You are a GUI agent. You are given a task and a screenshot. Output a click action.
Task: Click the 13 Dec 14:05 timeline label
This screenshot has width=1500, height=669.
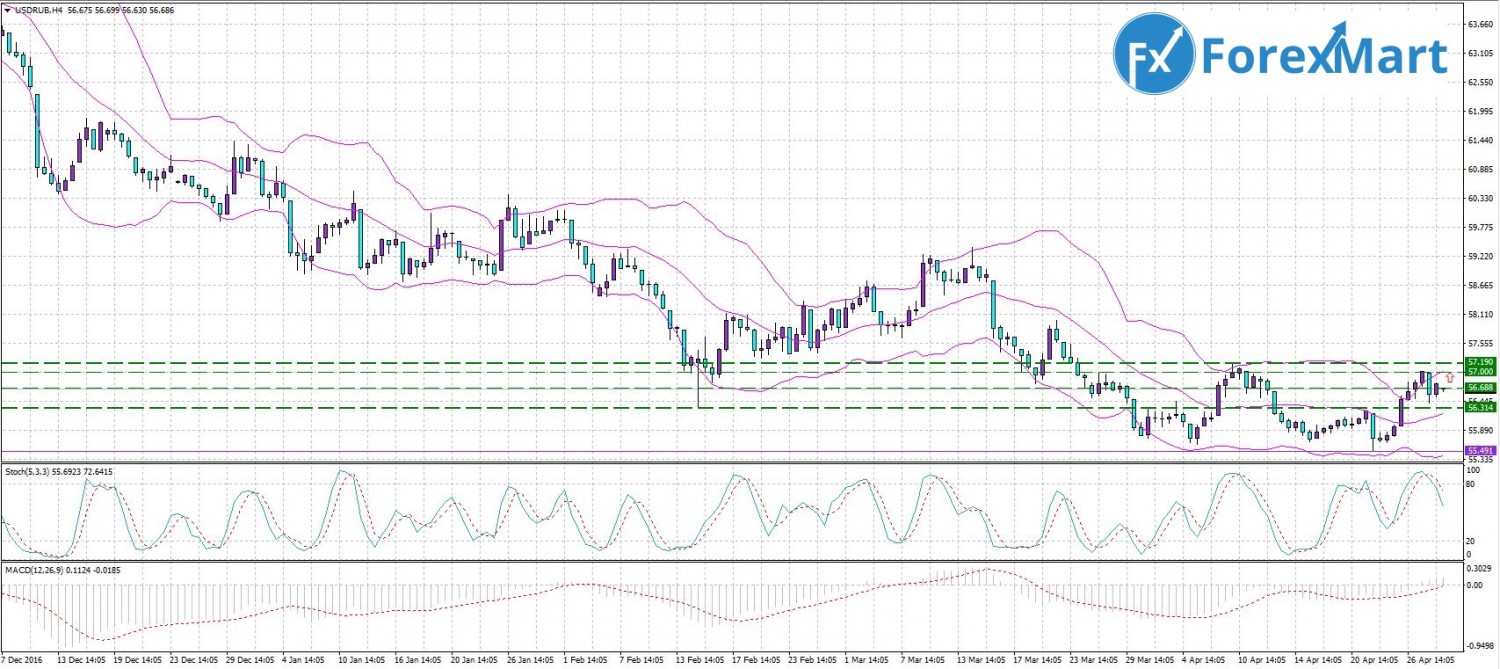pyautogui.click(x=83, y=661)
